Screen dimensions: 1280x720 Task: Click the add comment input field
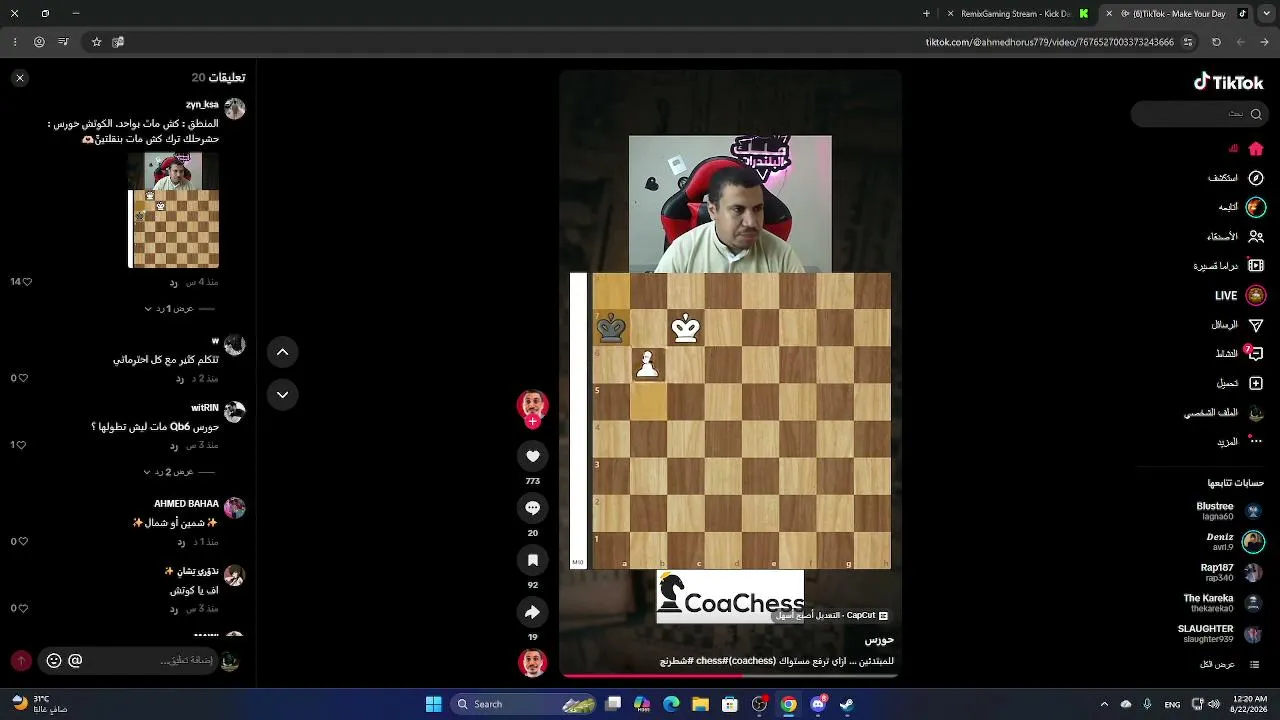pos(130,660)
